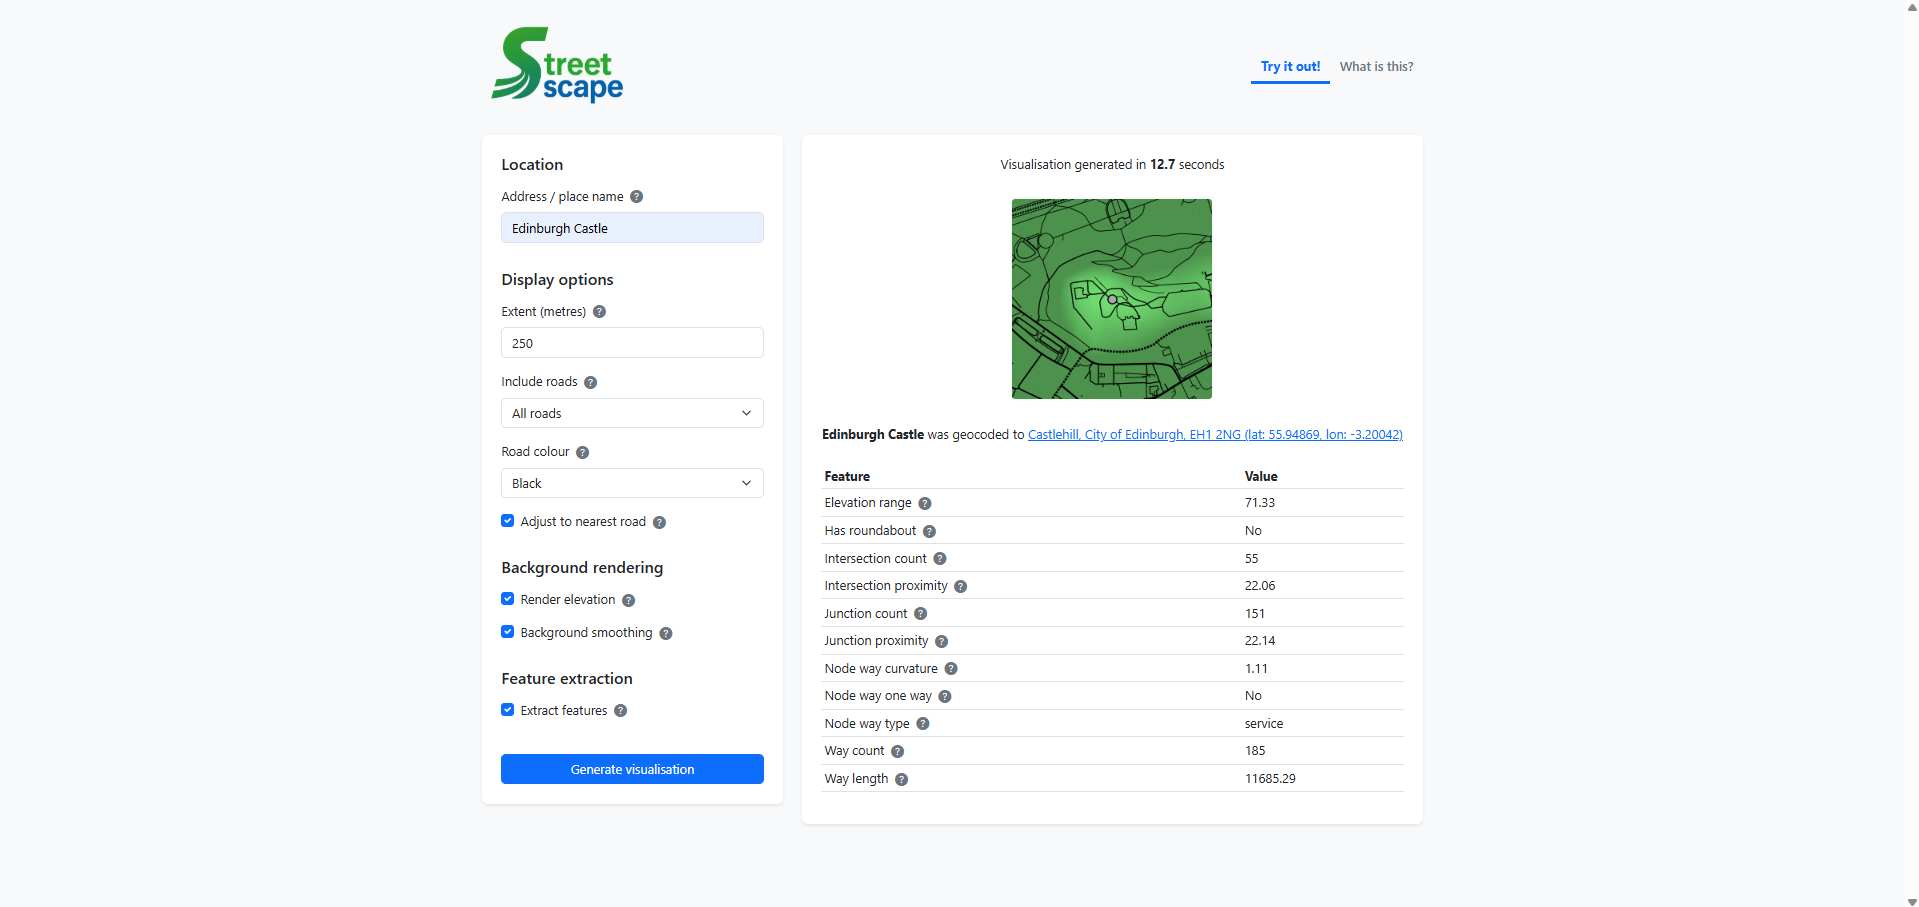Disable the Render elevation checkbox

pos(508,599)
